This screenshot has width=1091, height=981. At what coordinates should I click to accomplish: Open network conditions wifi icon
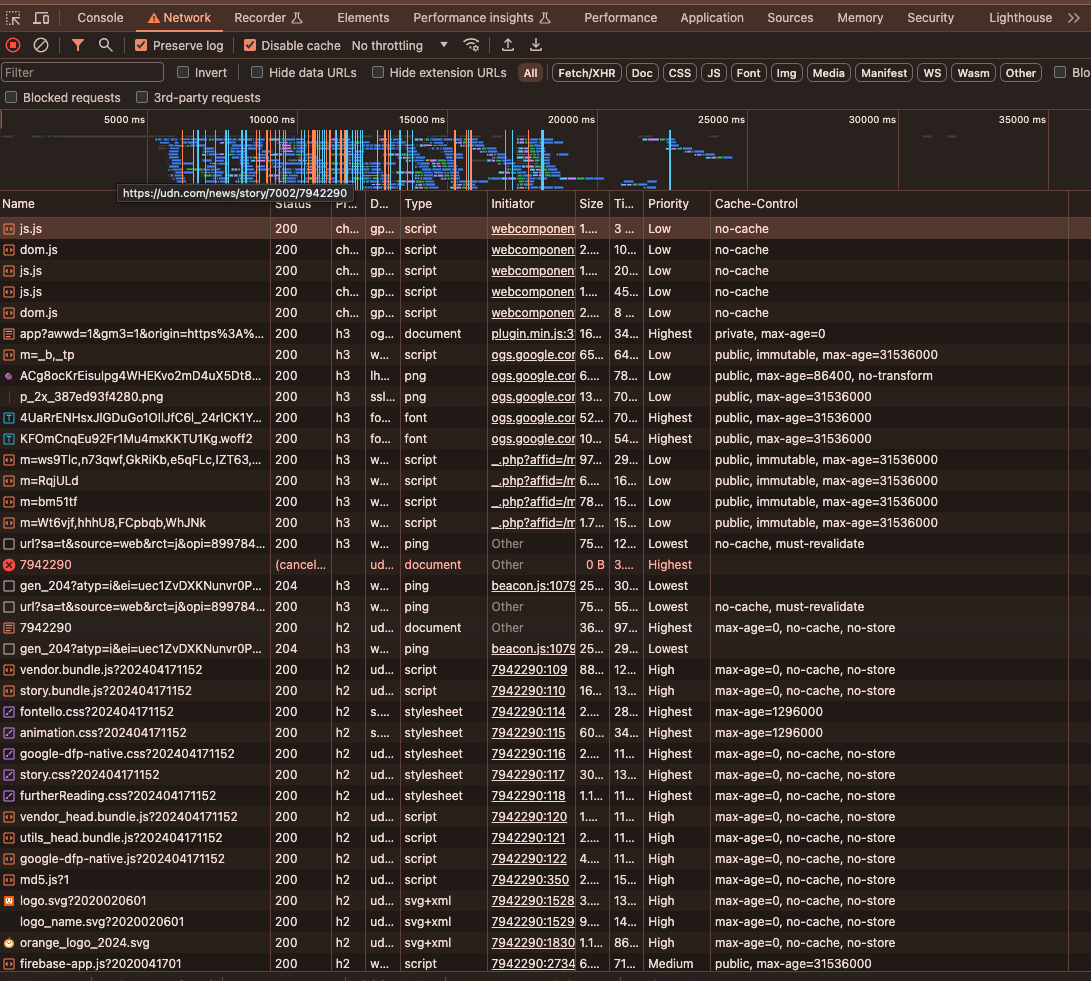[471, 45]
